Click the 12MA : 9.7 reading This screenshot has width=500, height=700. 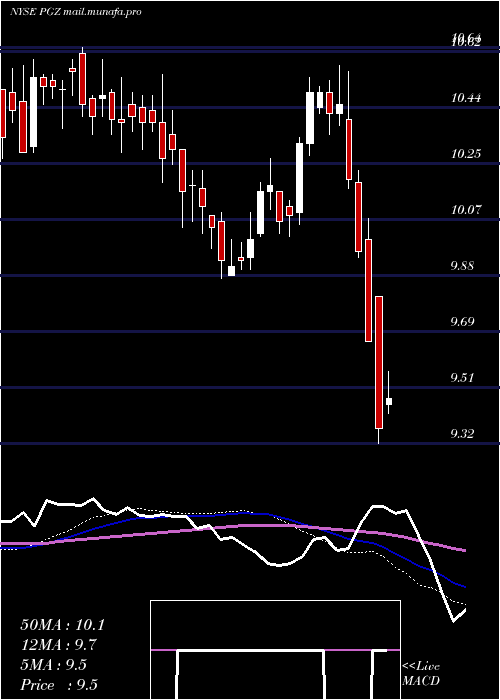(59, 645)
